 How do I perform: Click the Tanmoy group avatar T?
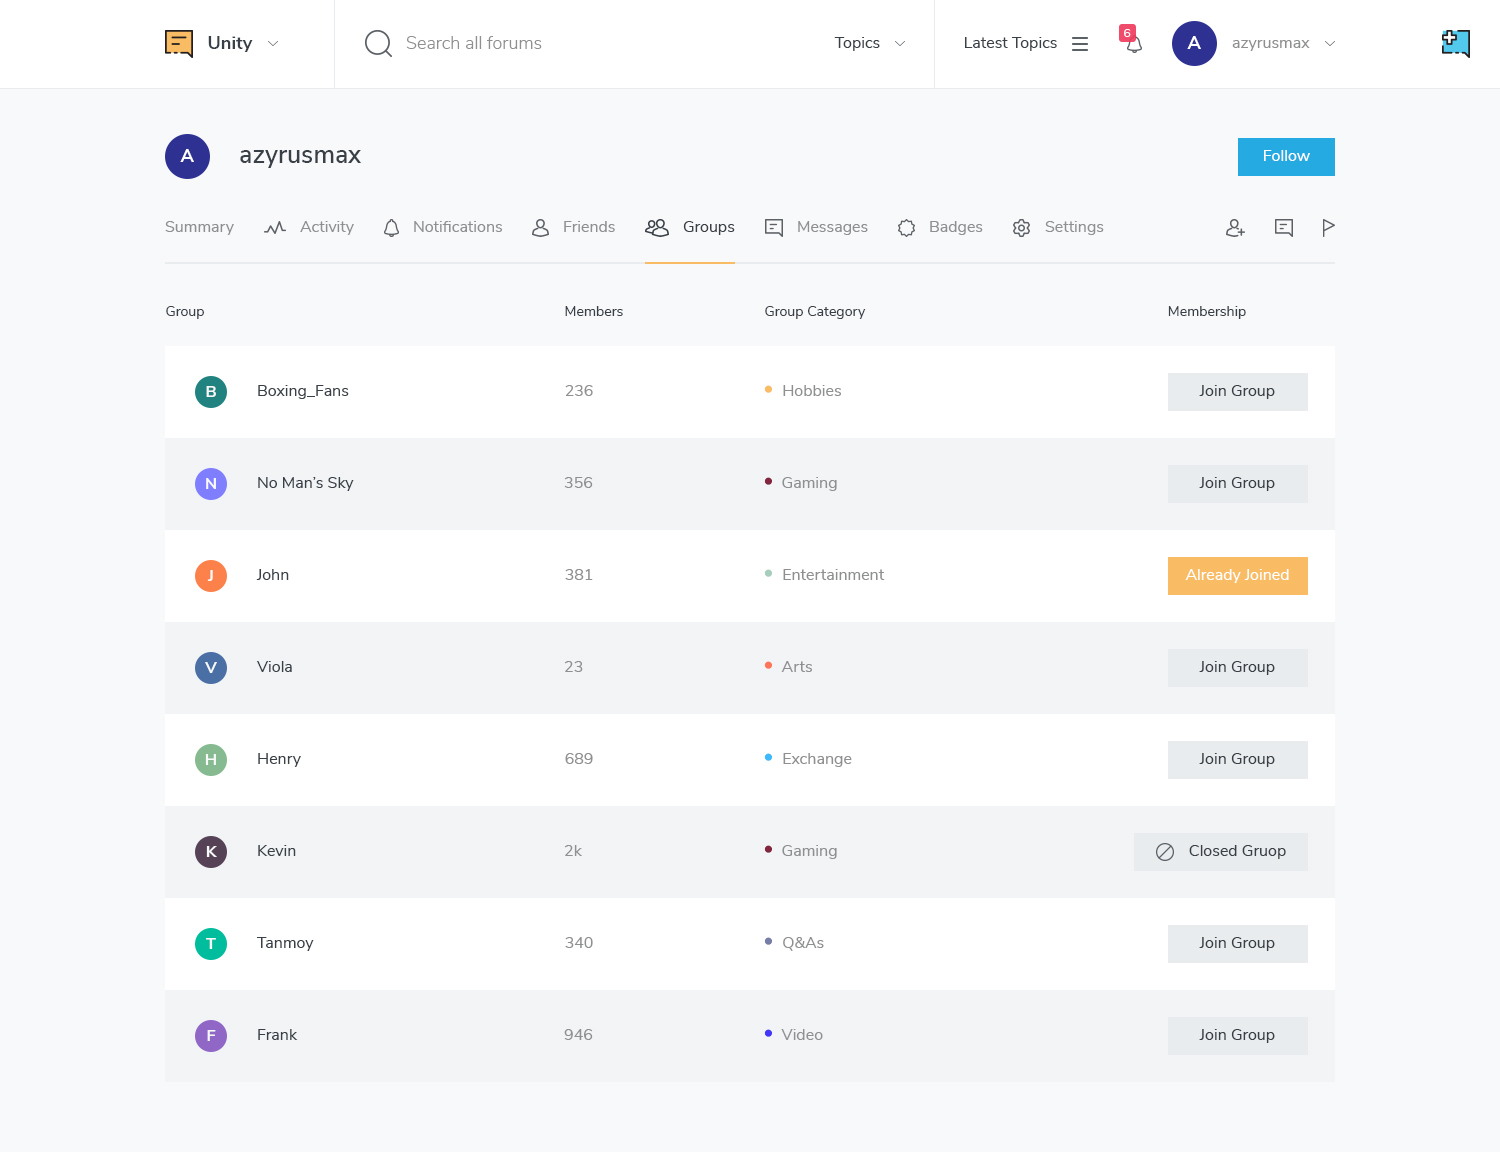click(x=211, y=944)
